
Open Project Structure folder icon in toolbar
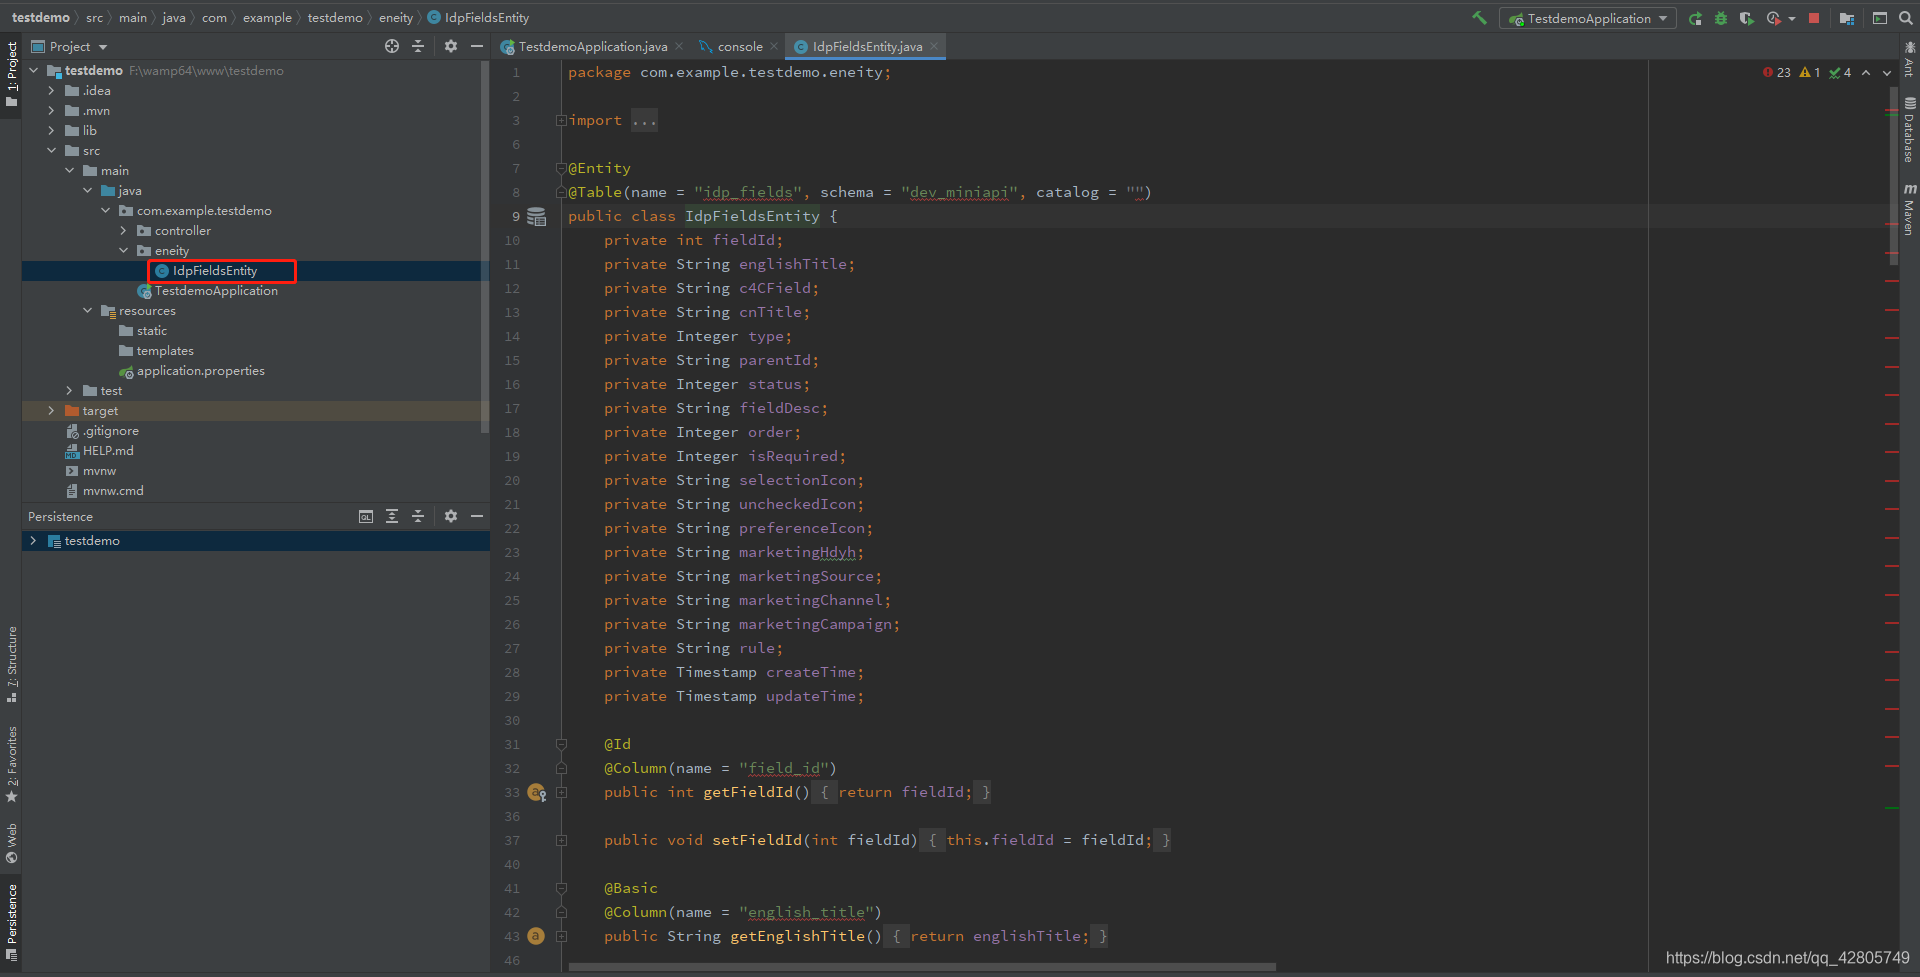point(1846,18)
